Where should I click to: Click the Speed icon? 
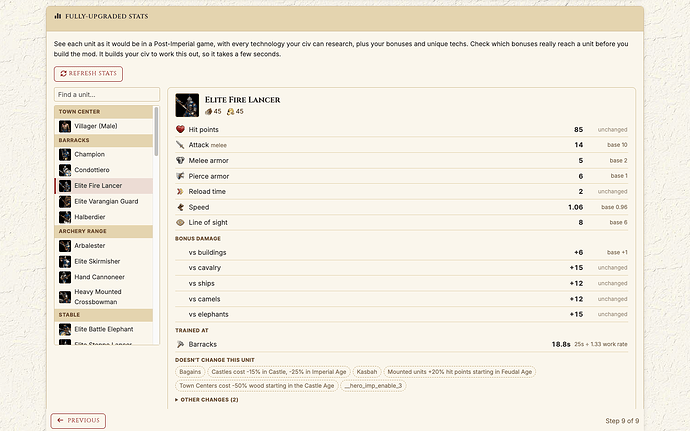click(180, 207)
